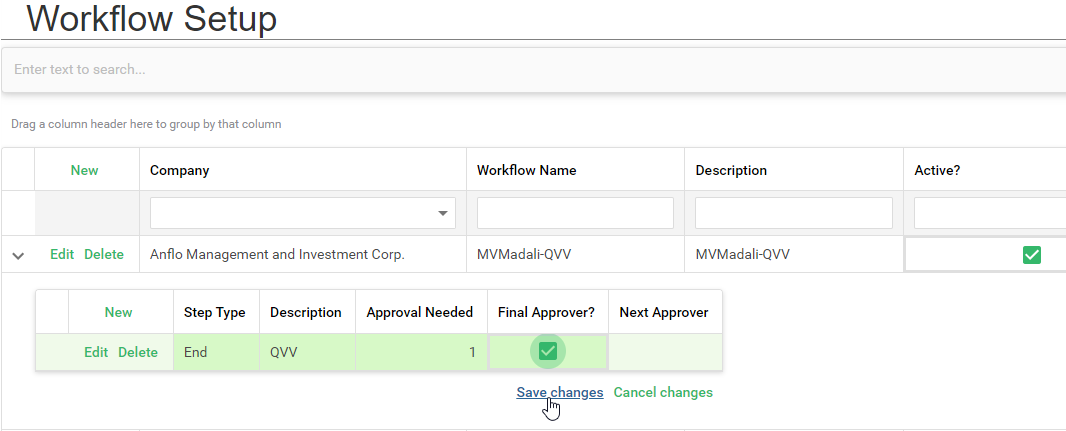Add a New workflow in main grid
This screenshot has width=1066, height=431.
pos(85,170)
